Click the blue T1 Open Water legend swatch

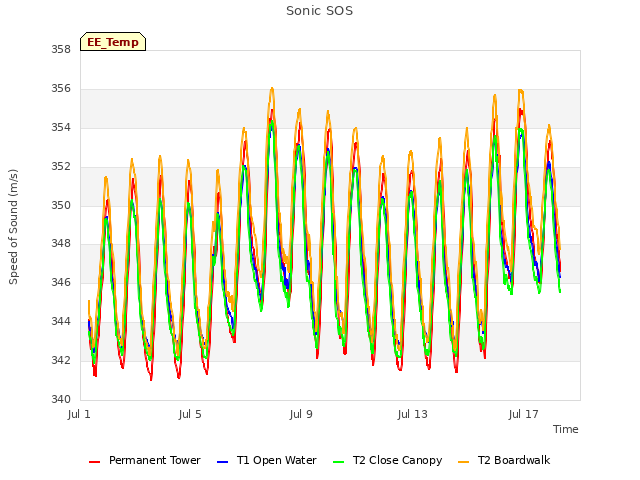tap(222, 462)
